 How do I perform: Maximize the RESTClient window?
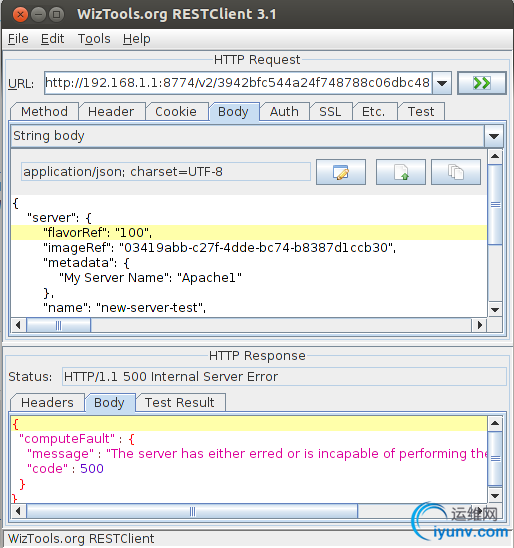(x=57, y=15)
